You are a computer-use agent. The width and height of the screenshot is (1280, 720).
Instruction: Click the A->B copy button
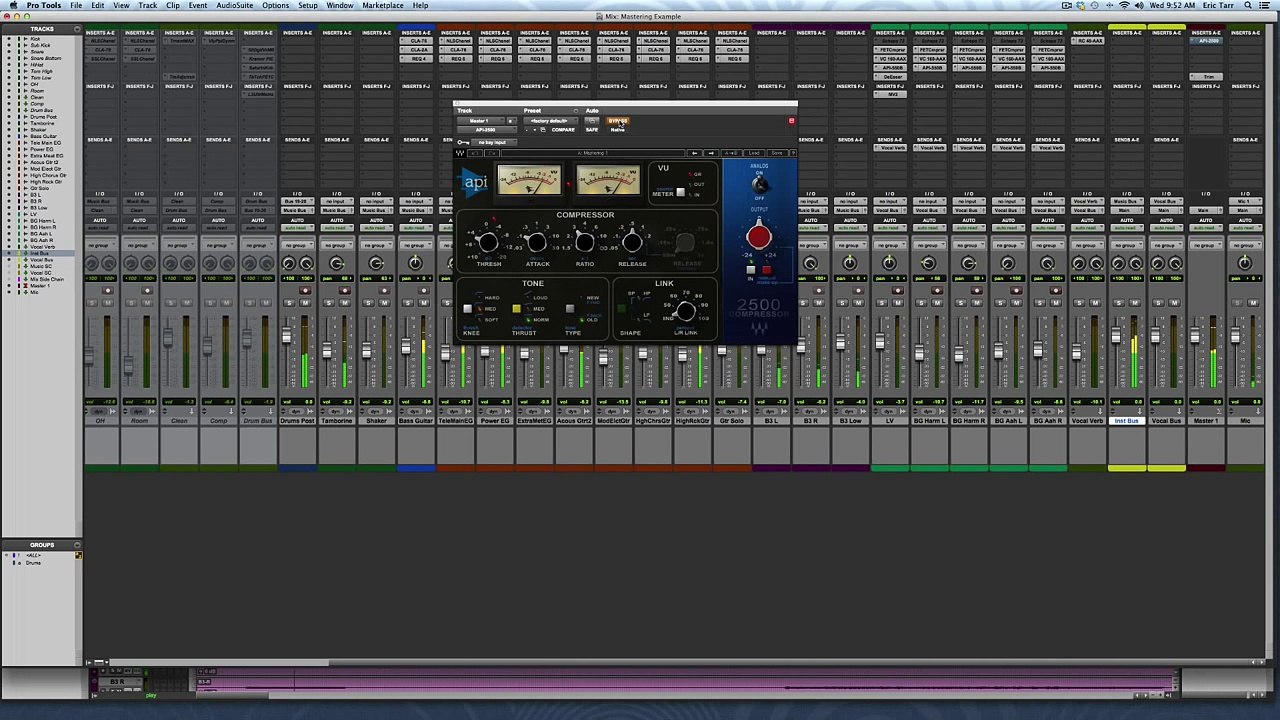(733, 153)
